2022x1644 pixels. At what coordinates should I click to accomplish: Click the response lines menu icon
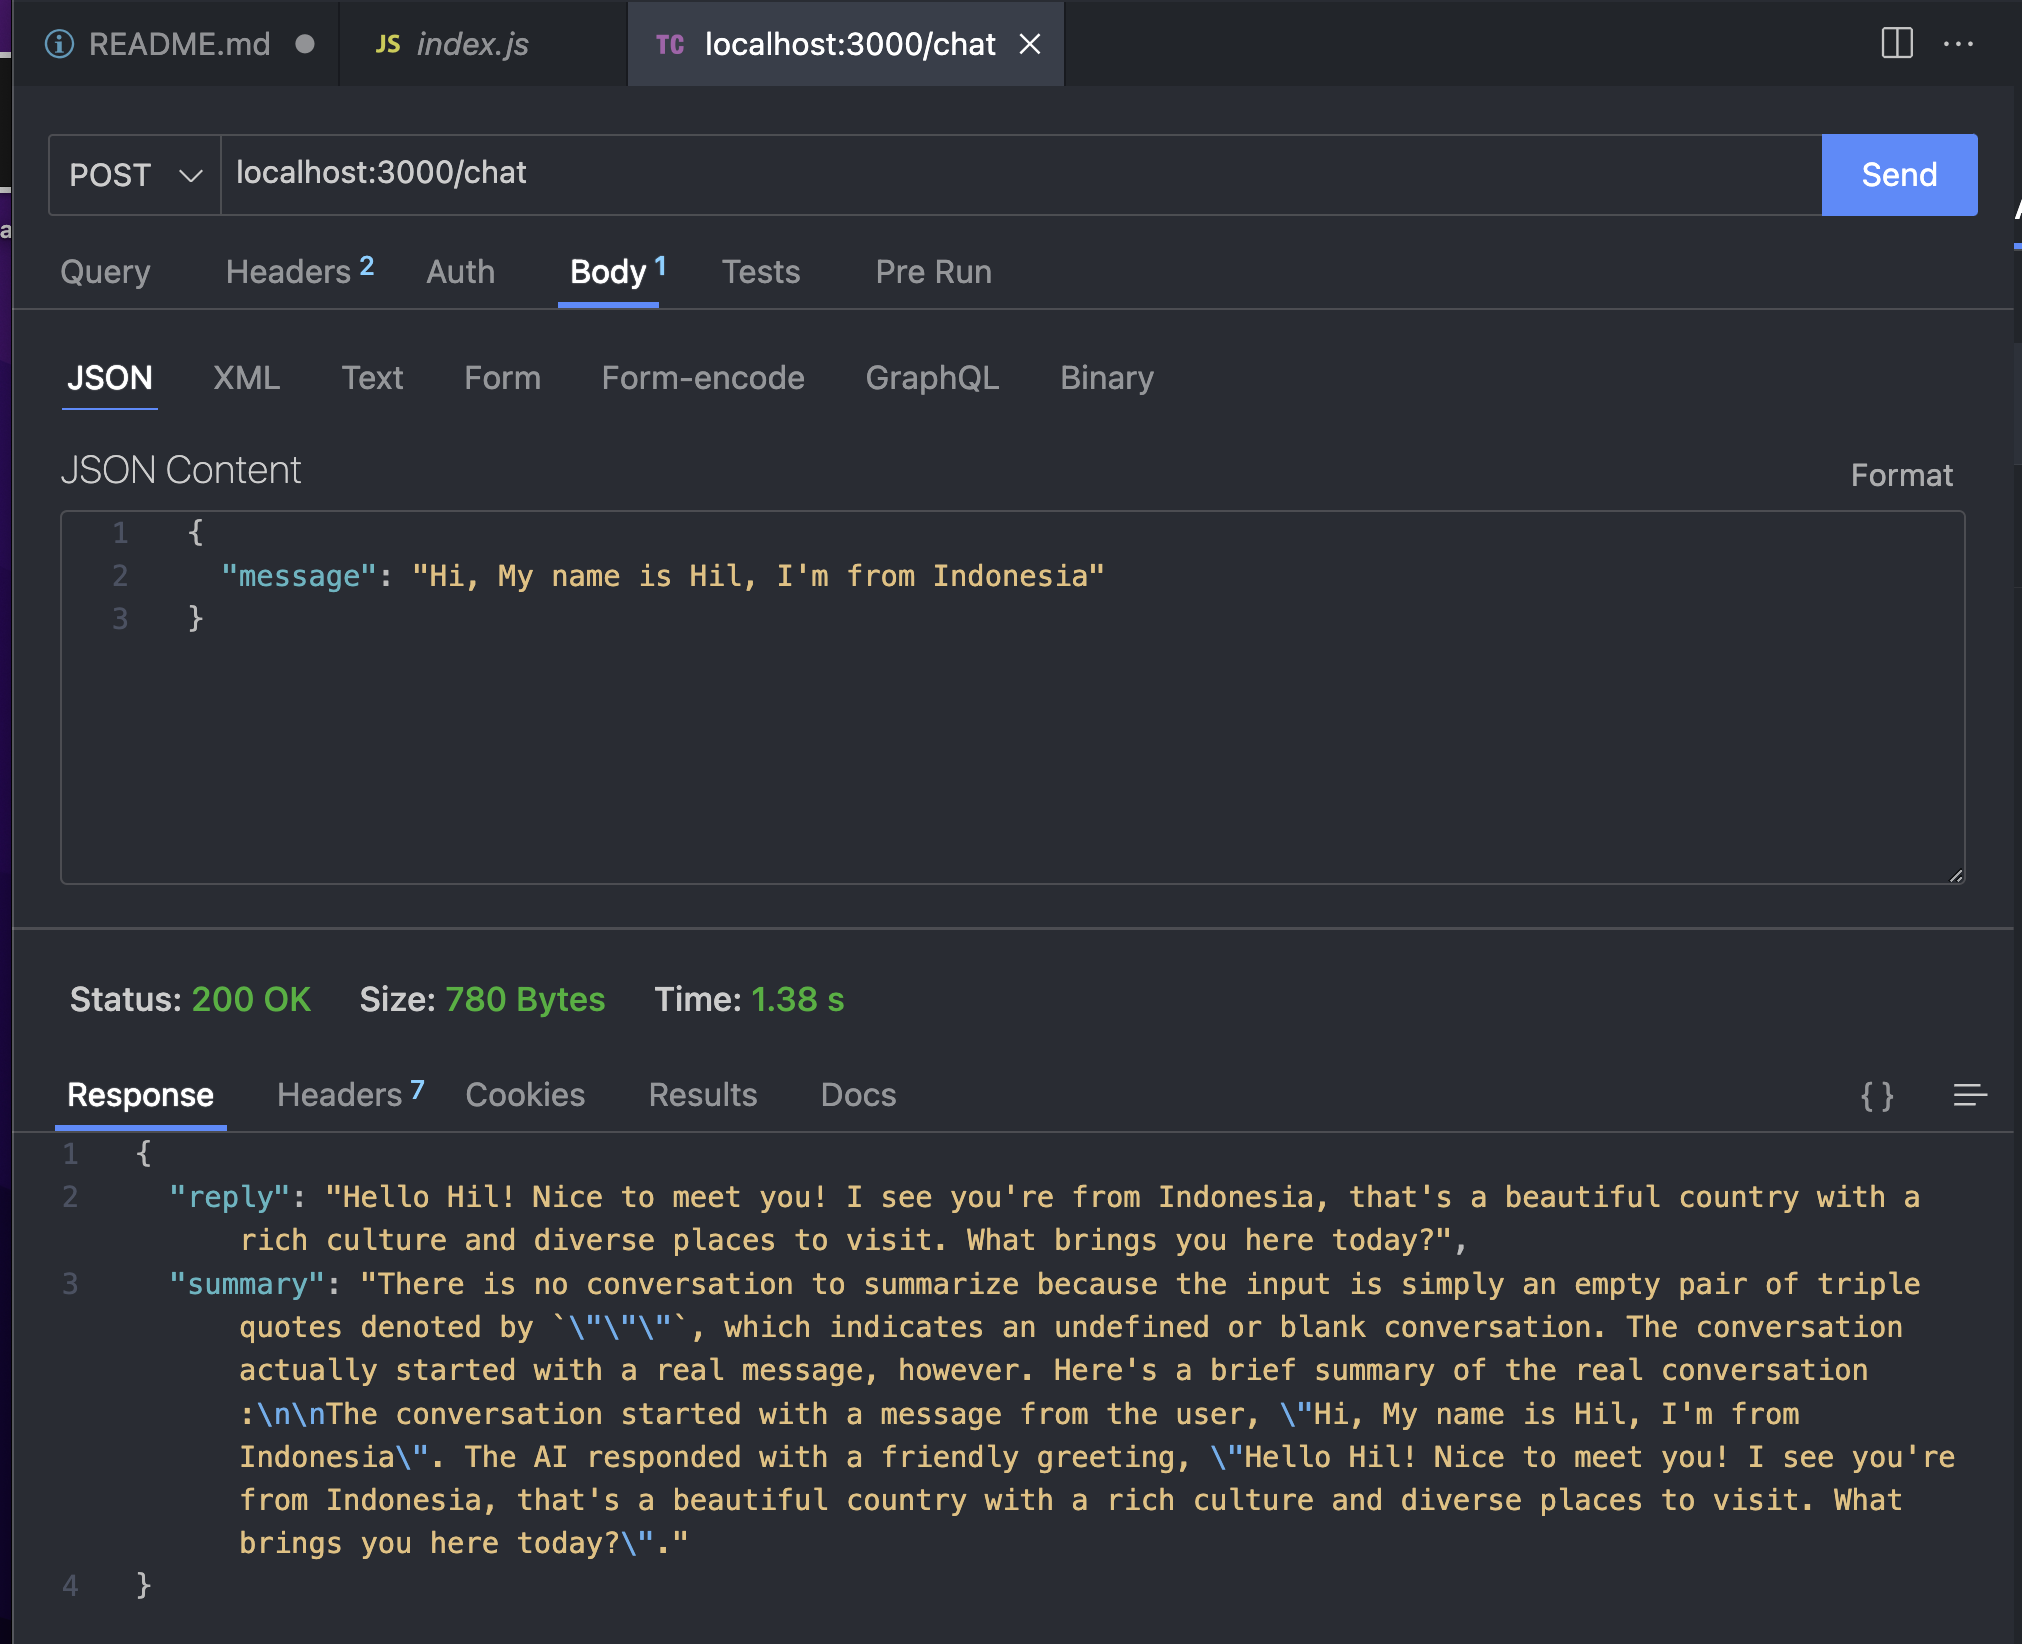(x=1969, y=1096)
